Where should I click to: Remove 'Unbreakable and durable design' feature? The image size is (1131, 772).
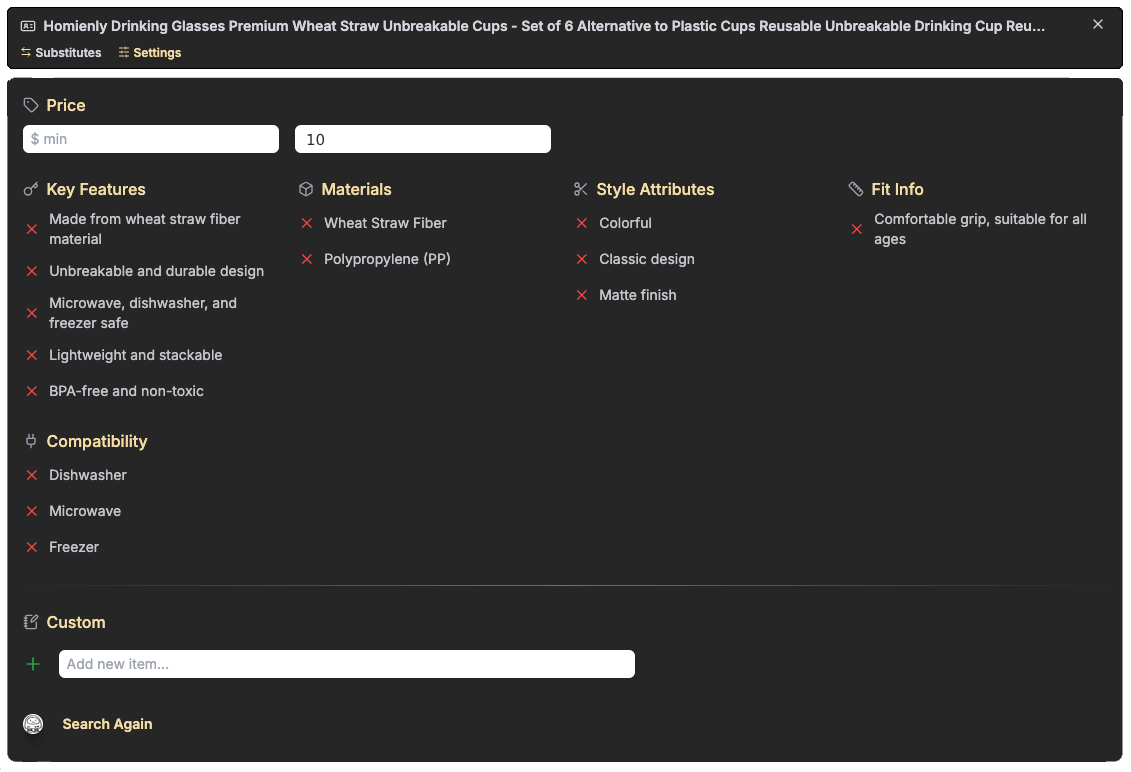coord(32,271)
